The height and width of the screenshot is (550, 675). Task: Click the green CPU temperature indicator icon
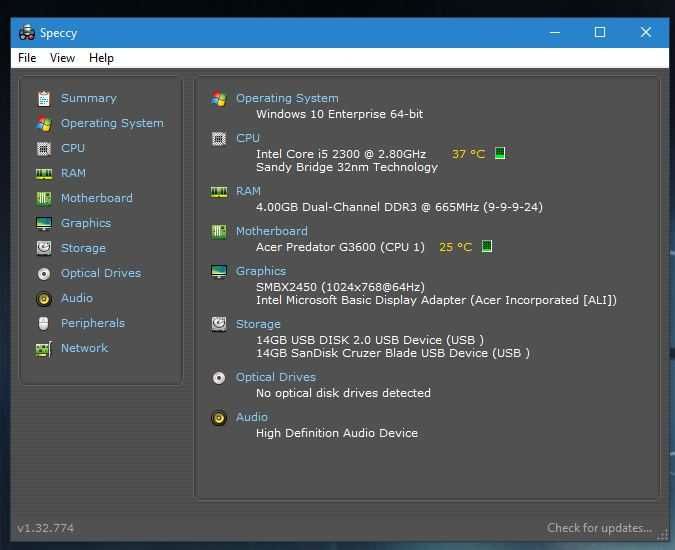500,153
